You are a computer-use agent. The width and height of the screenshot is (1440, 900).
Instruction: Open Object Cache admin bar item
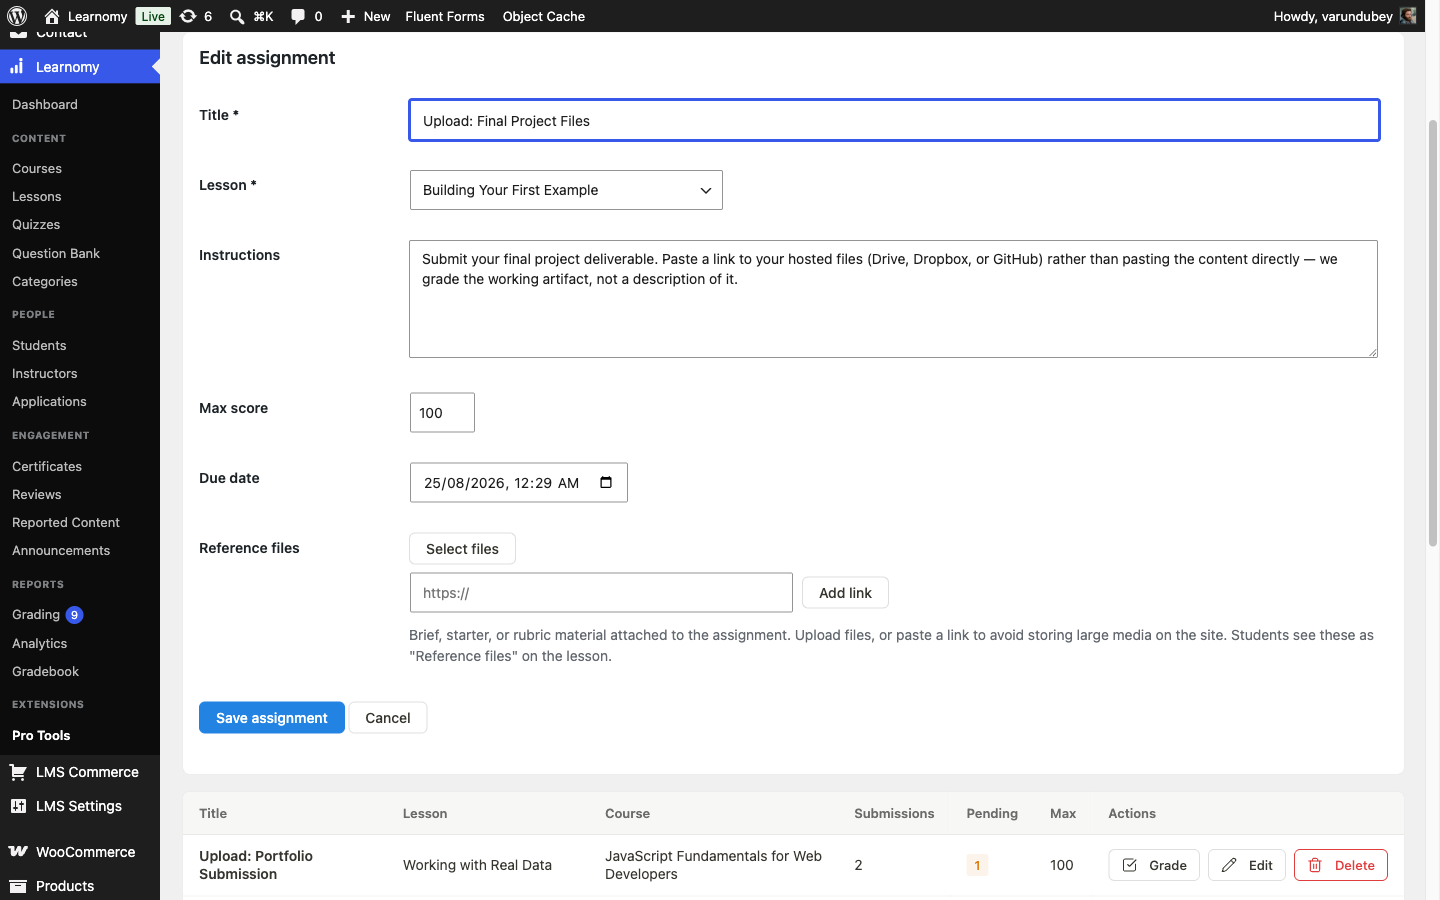tap(544, 16)
